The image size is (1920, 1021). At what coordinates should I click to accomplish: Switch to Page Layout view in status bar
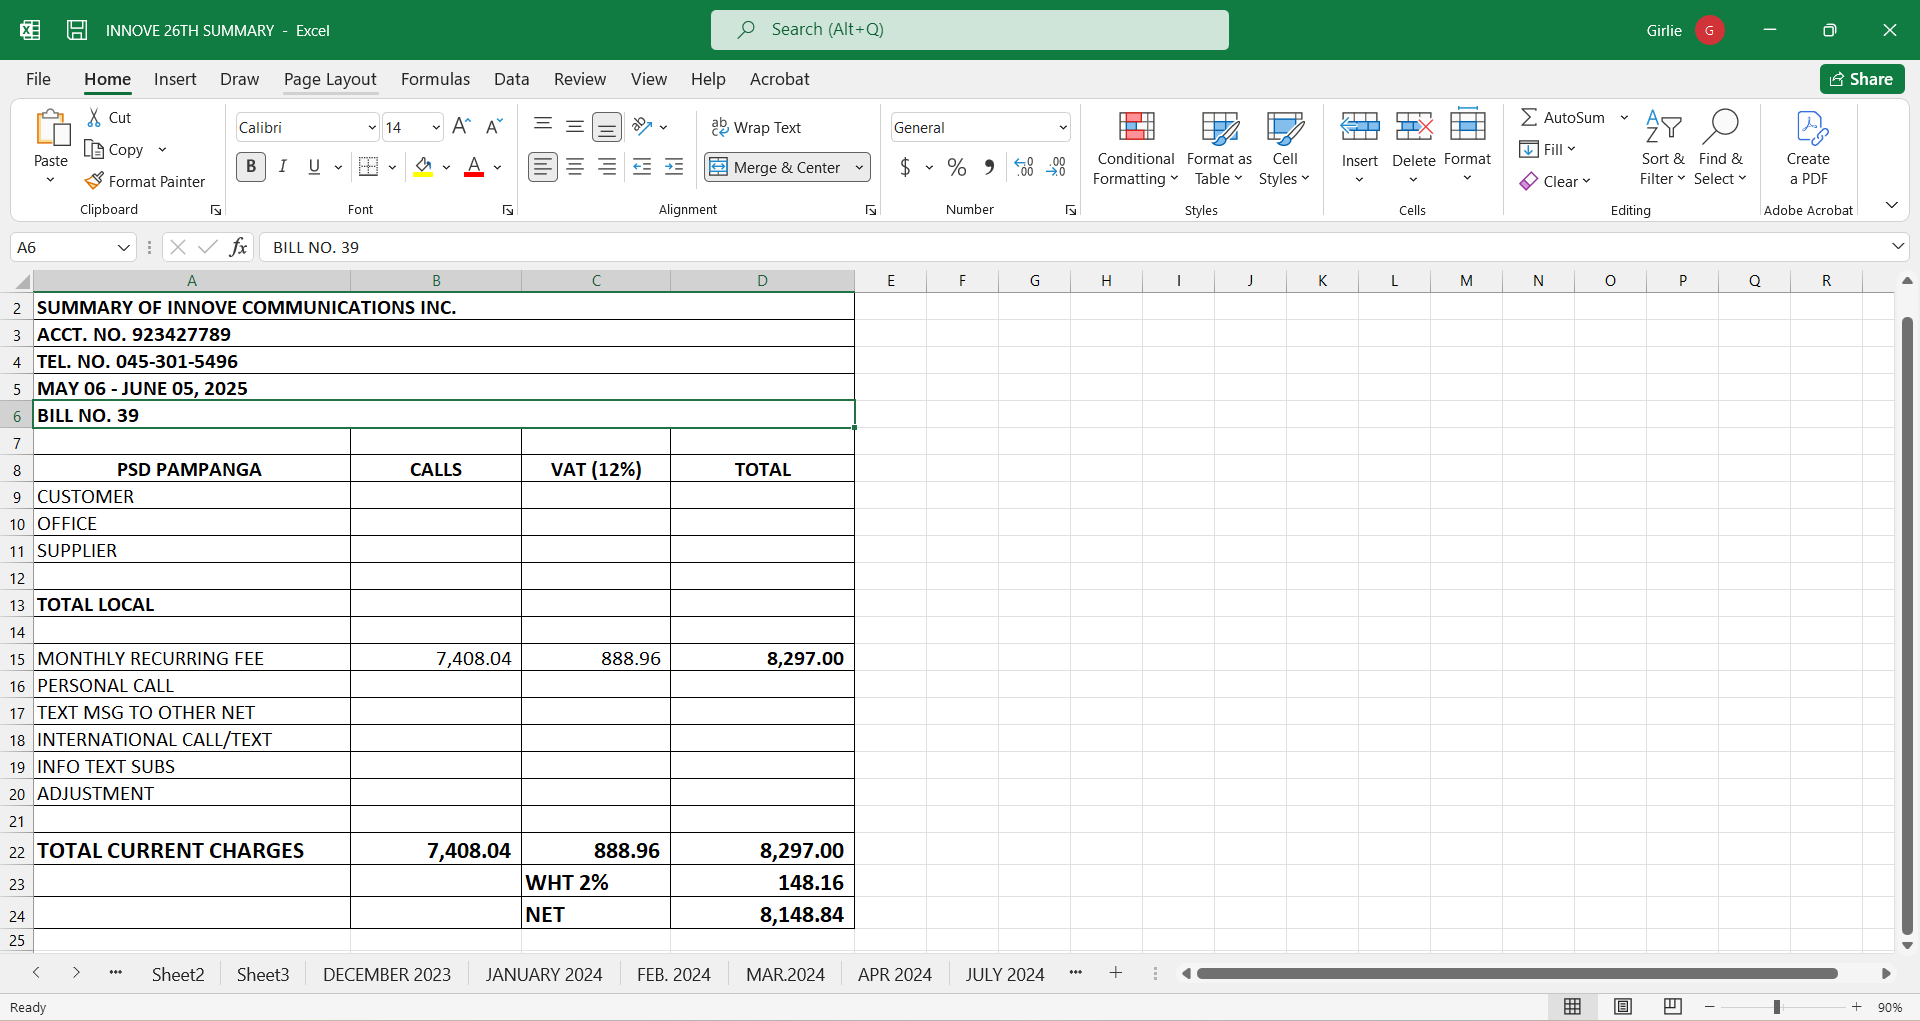click(1623, 1007)
